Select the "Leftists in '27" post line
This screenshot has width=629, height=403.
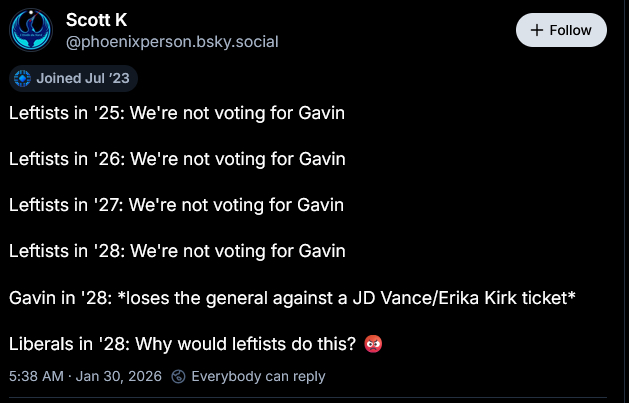tap(177, 205)
